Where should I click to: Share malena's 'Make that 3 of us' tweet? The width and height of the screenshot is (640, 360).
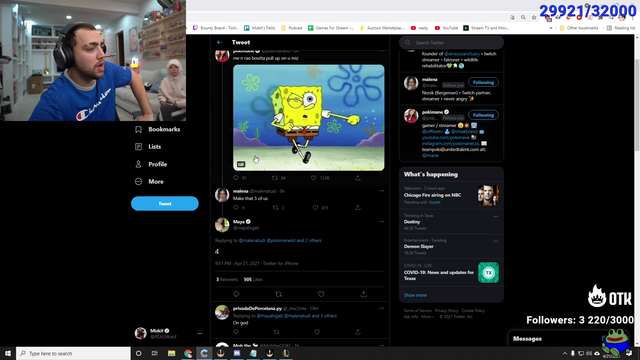tap(358, 208)
